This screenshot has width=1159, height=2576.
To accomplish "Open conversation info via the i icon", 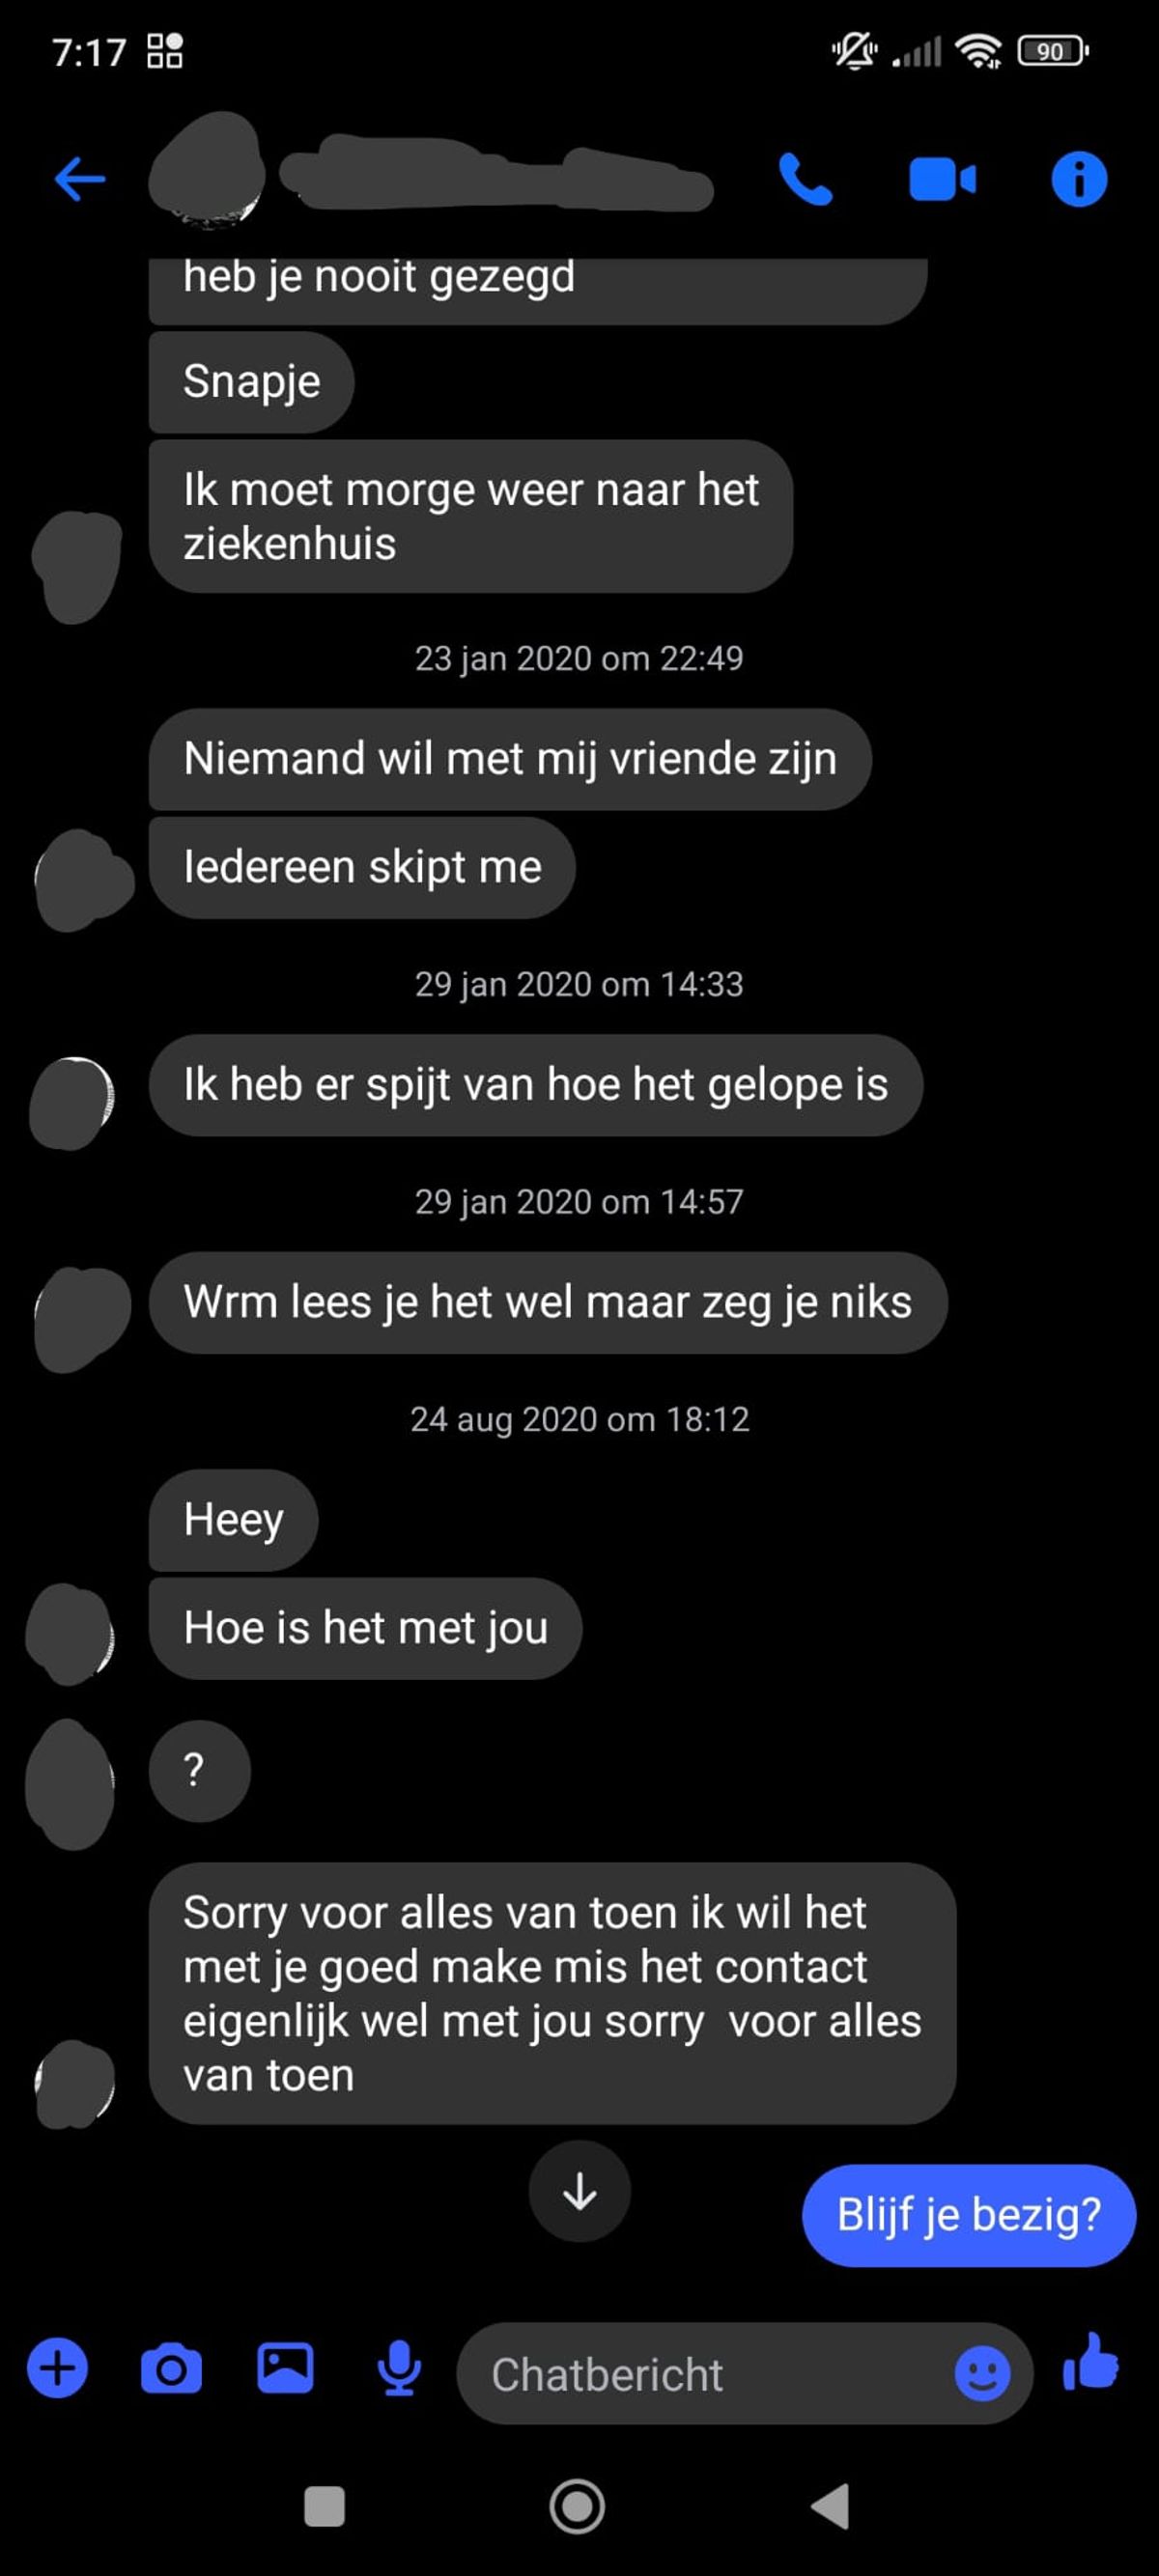I will pos(1079,180).
